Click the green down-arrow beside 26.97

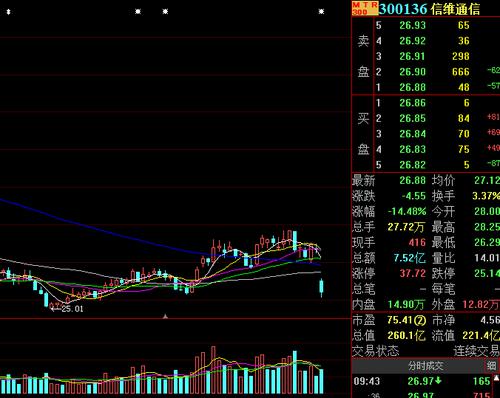click(x=438, y=380)
